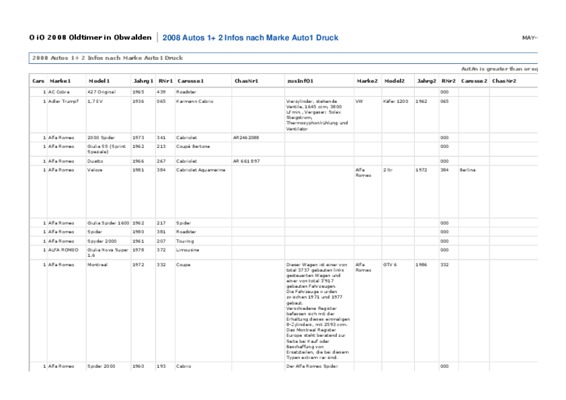This screenshot has height=400, width=566.
Task: Select the Adler Trumpf row cell
Action: coord(63,101)
